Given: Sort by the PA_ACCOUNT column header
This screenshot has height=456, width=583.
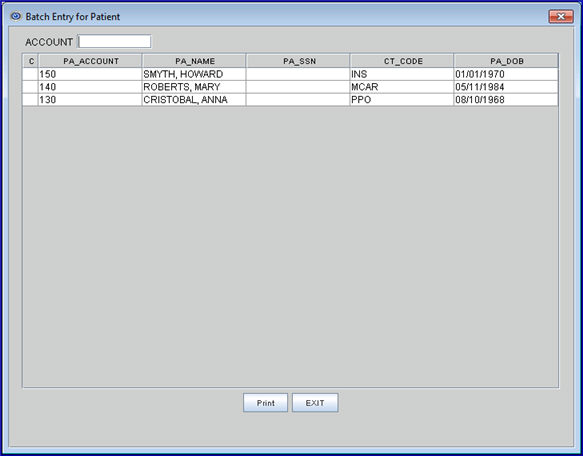Looking at the screenshot, I should 90,61.
